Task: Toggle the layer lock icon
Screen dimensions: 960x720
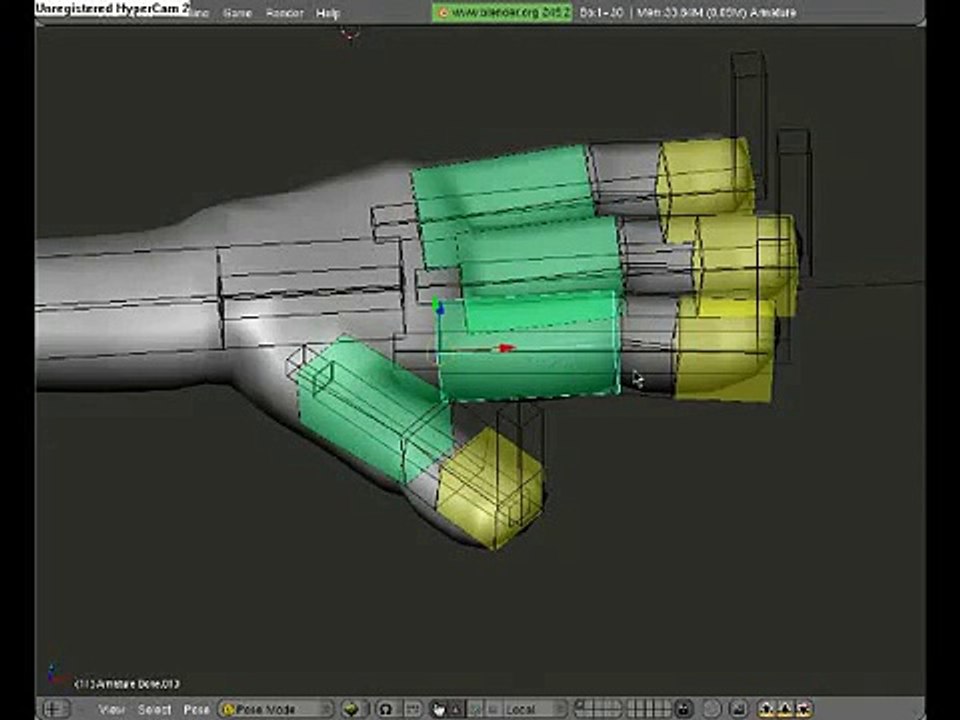Action: tap(684, 709)
